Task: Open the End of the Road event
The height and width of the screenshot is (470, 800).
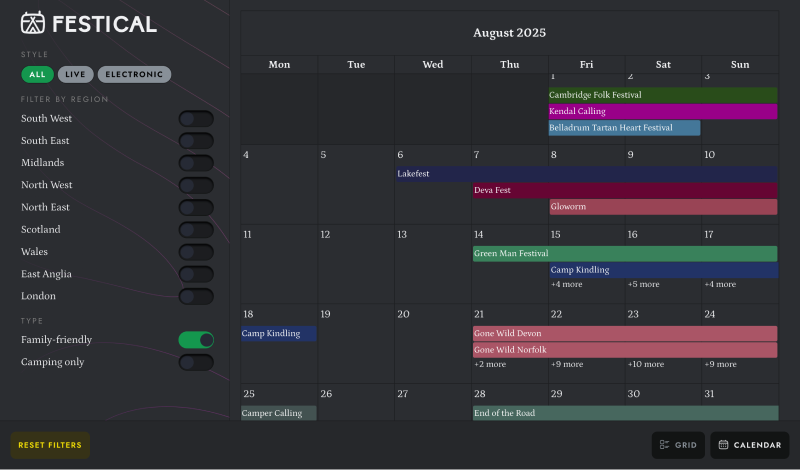Action: tap(626, 413)
